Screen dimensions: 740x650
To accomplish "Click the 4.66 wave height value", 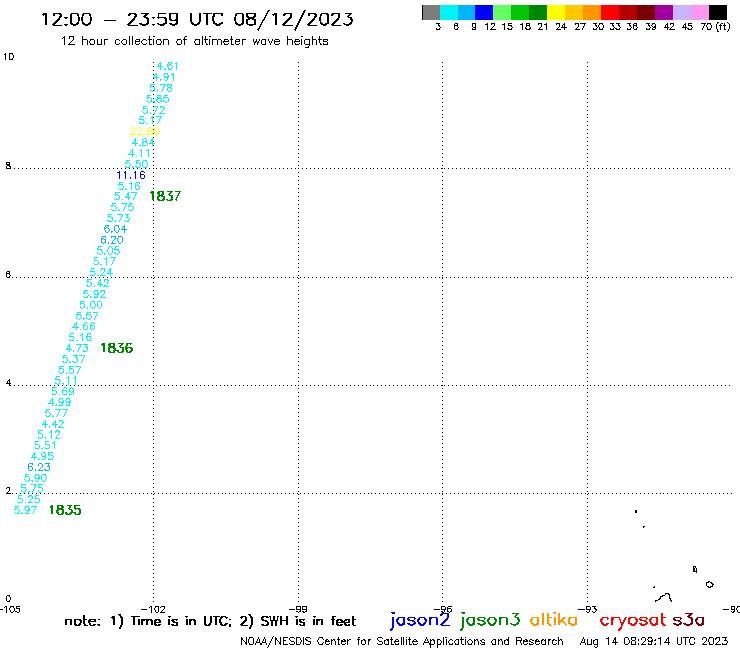I will [84, 326].
